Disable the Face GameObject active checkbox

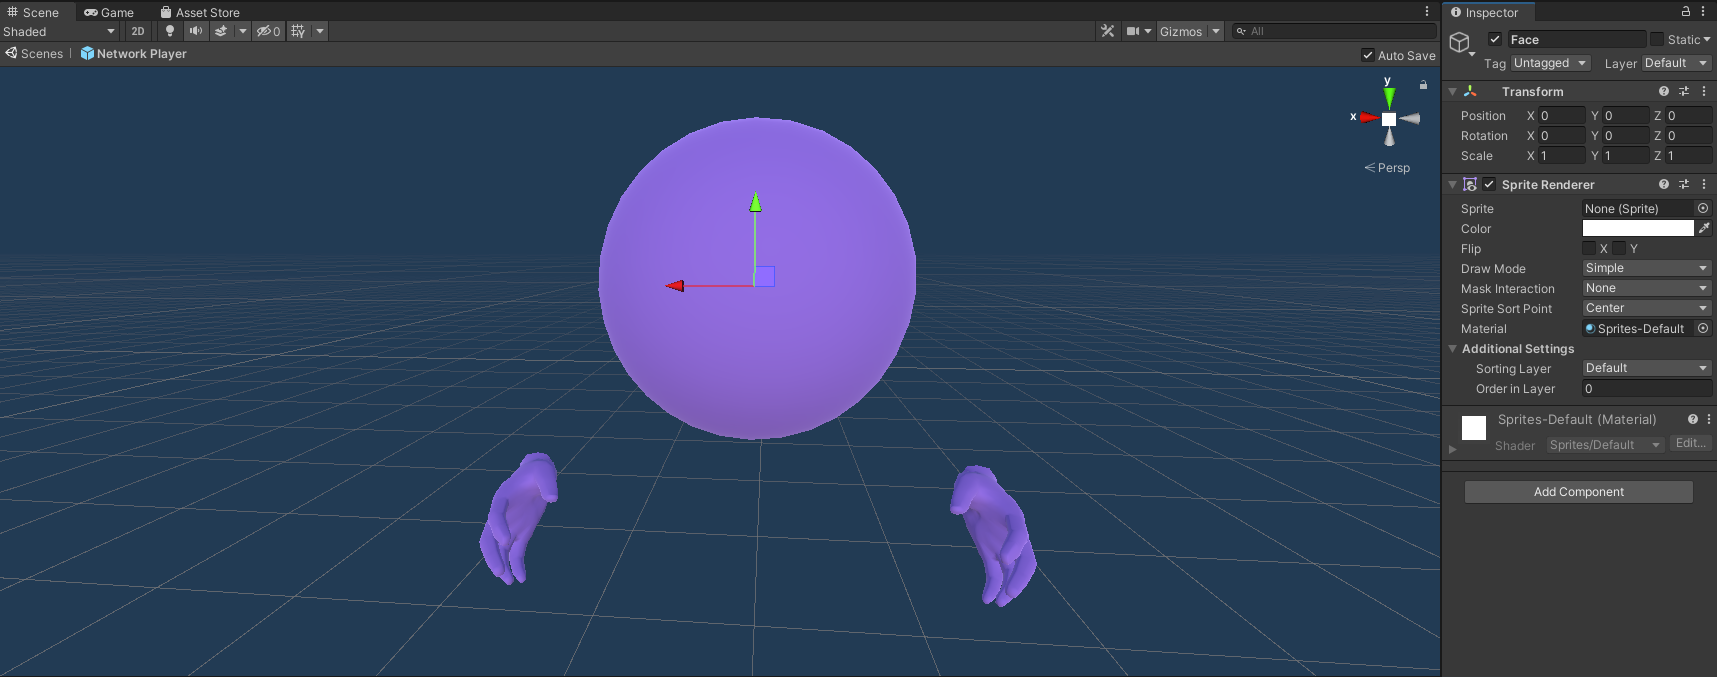(x=1495, y=39)
